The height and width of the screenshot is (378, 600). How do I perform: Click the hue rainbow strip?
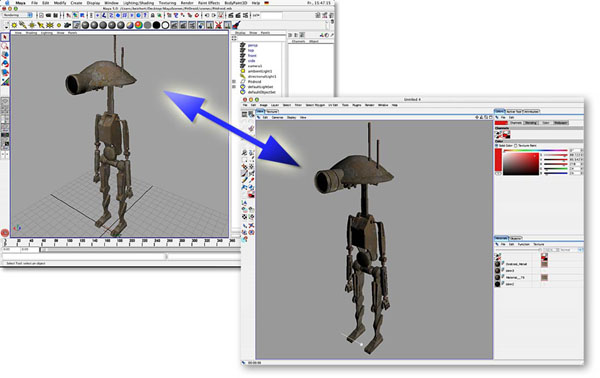click(x=535, y=150)
